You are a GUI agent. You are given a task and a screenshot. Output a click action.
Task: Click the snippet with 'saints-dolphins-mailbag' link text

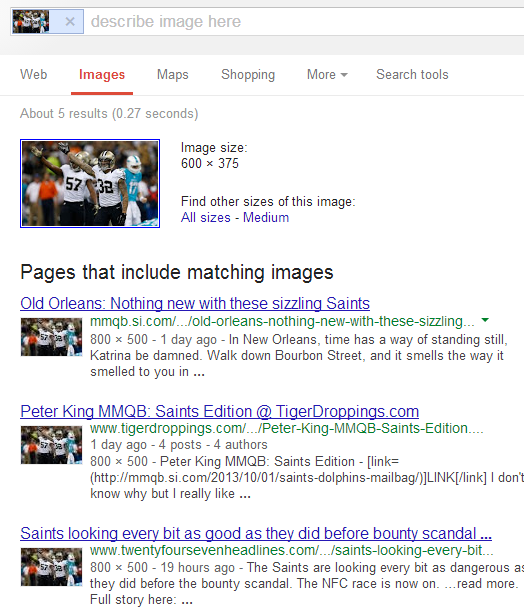(x=307, y=477)
